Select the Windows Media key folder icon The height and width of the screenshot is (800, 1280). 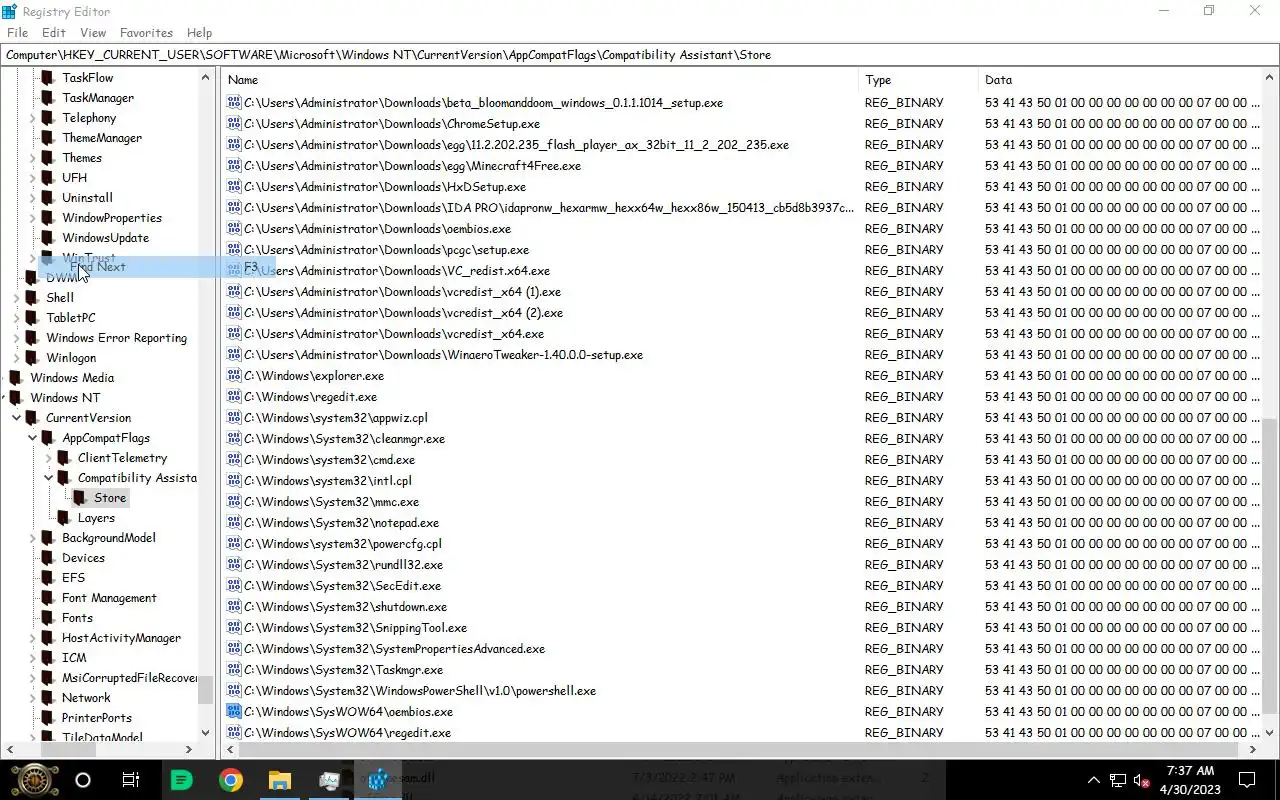15,378
